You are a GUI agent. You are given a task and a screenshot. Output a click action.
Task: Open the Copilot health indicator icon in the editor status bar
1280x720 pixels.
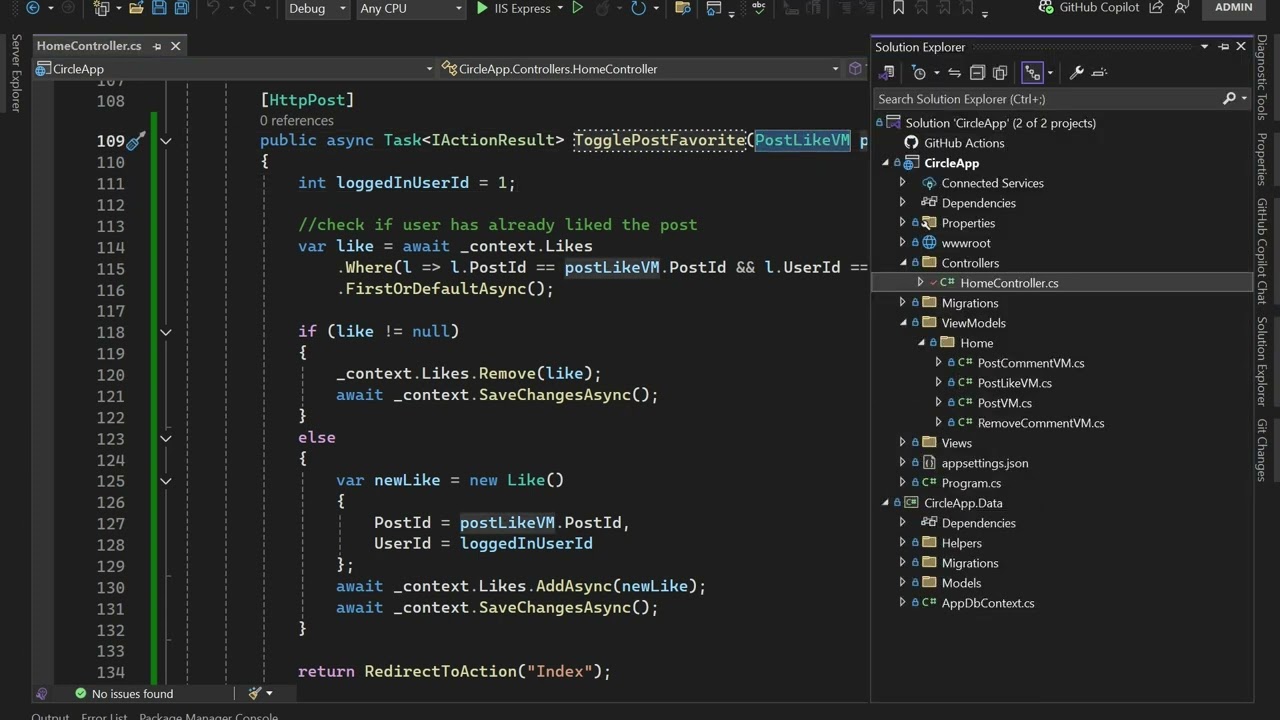[41, 693]
